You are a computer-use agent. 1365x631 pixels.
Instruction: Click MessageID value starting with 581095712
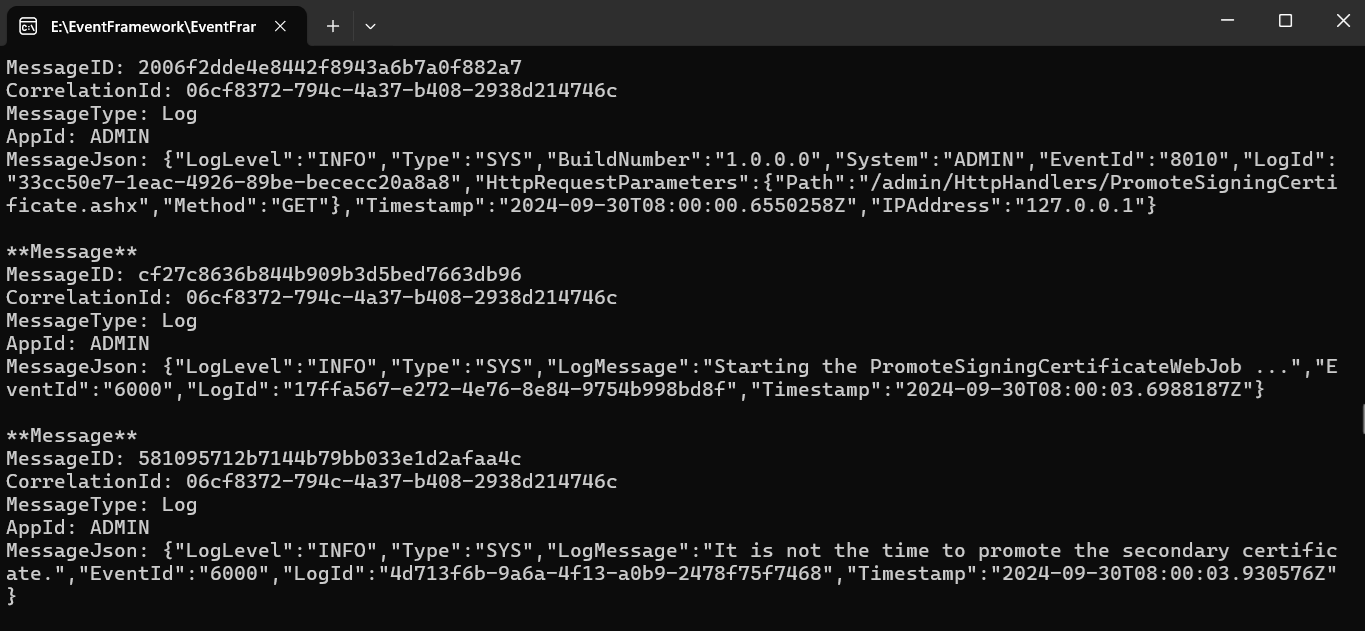coord(330,459)
